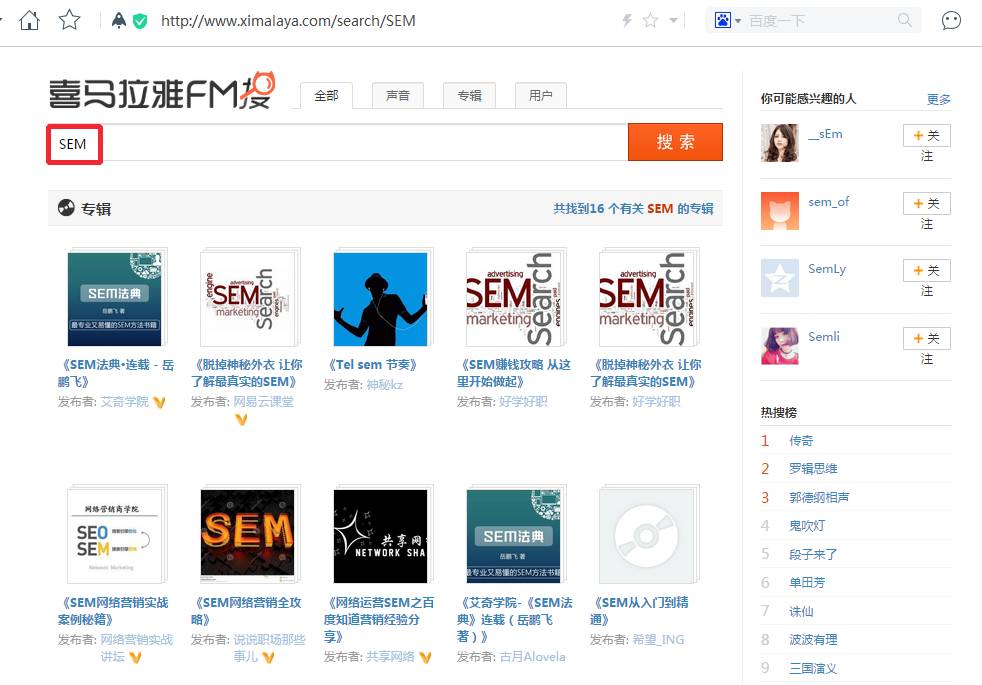Switch to 全部 tab
Screen dimensions: 982x685
pyautogui.click(x=326, y=96)
